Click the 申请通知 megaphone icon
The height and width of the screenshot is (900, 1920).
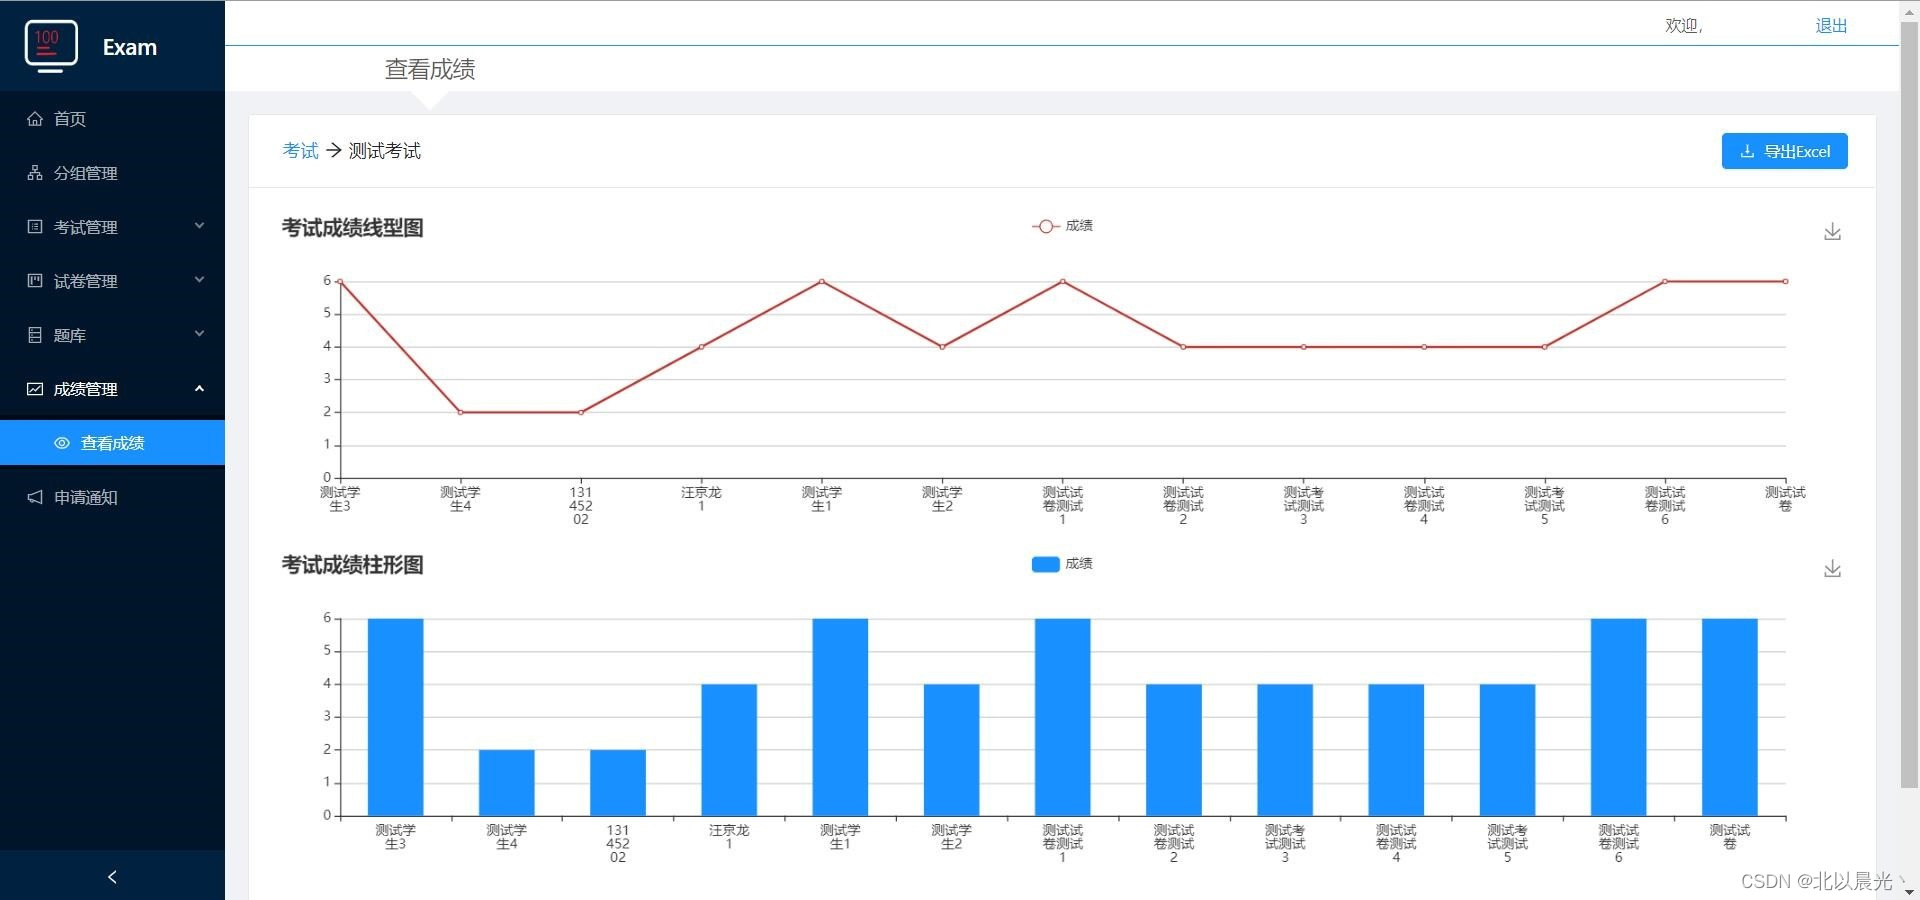[35, 497]
